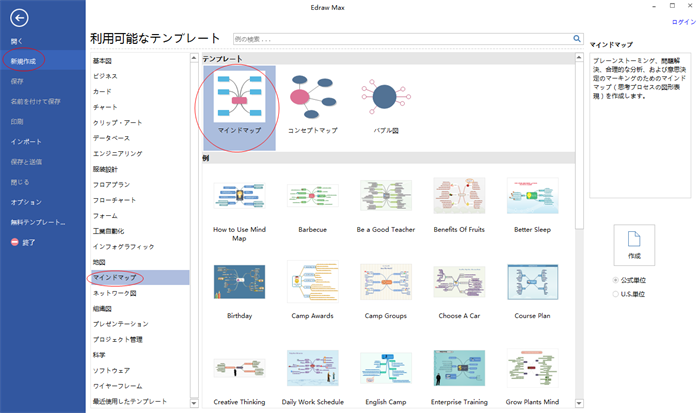Select ソフトウェア category
This screenshot has width=700, height=413.
112,370
